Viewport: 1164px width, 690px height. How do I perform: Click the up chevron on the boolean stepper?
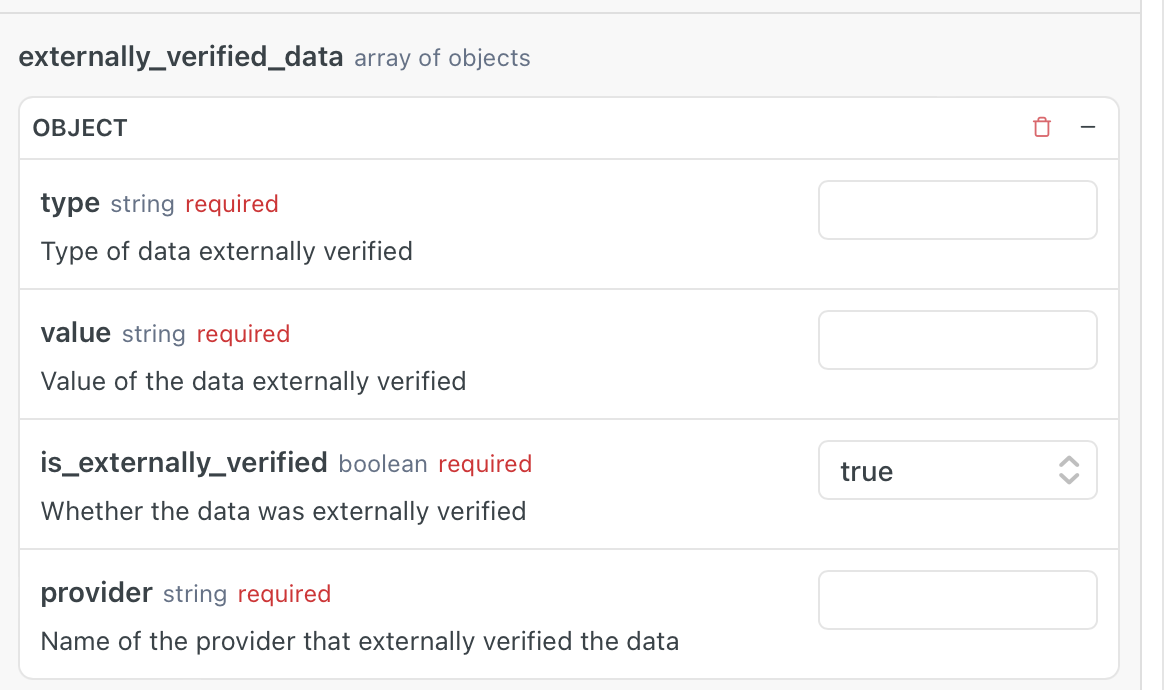tap(1069, 464)
